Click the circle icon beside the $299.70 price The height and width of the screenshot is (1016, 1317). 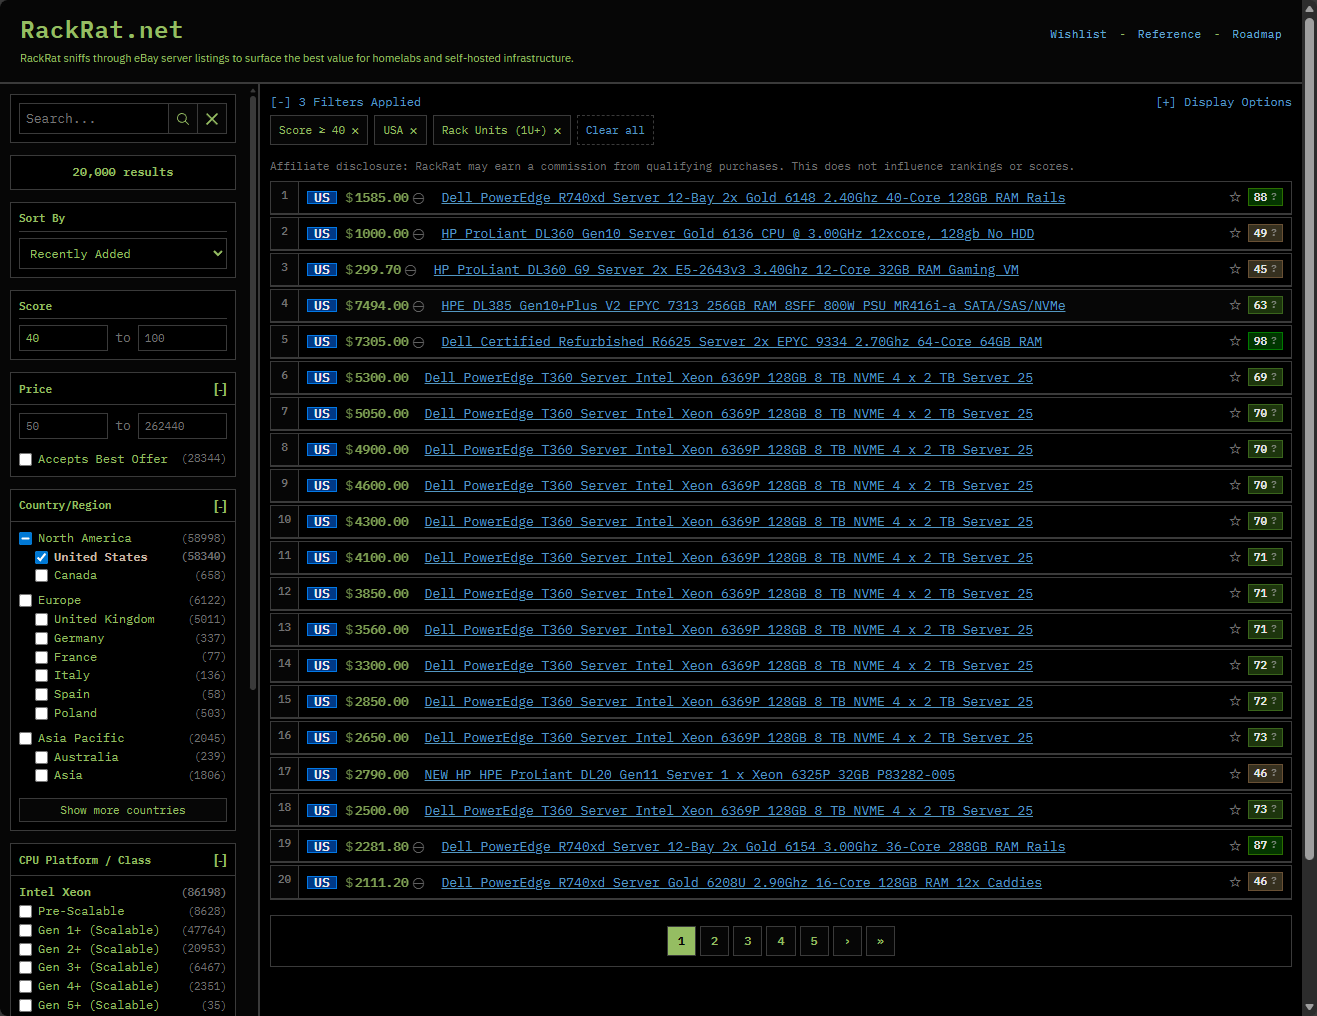411,270
